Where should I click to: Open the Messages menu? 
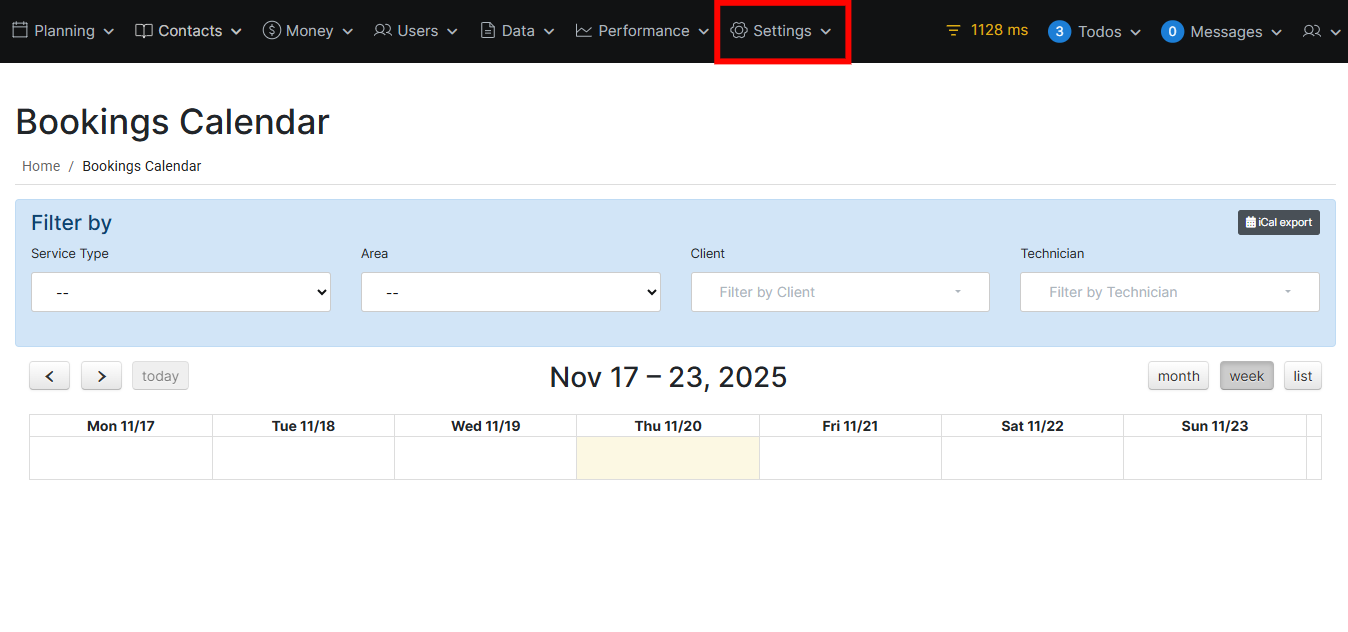click(x=1222, y=32)
